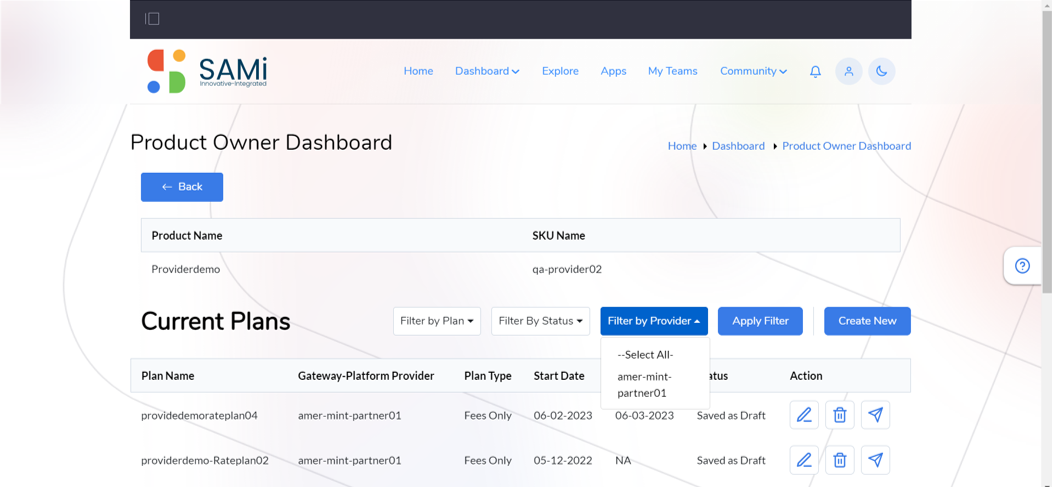Click the Back button
This screenshot has width=1052, height=490.
(182, 187)
